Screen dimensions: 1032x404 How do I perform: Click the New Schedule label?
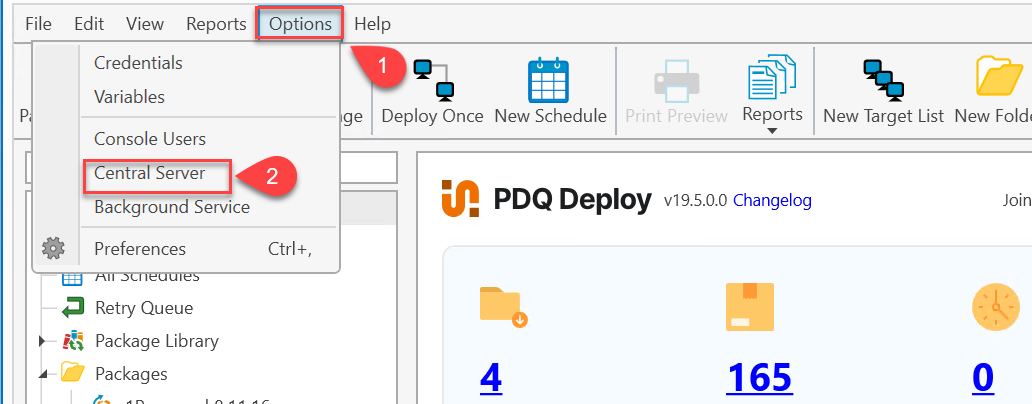click(550, 116)
